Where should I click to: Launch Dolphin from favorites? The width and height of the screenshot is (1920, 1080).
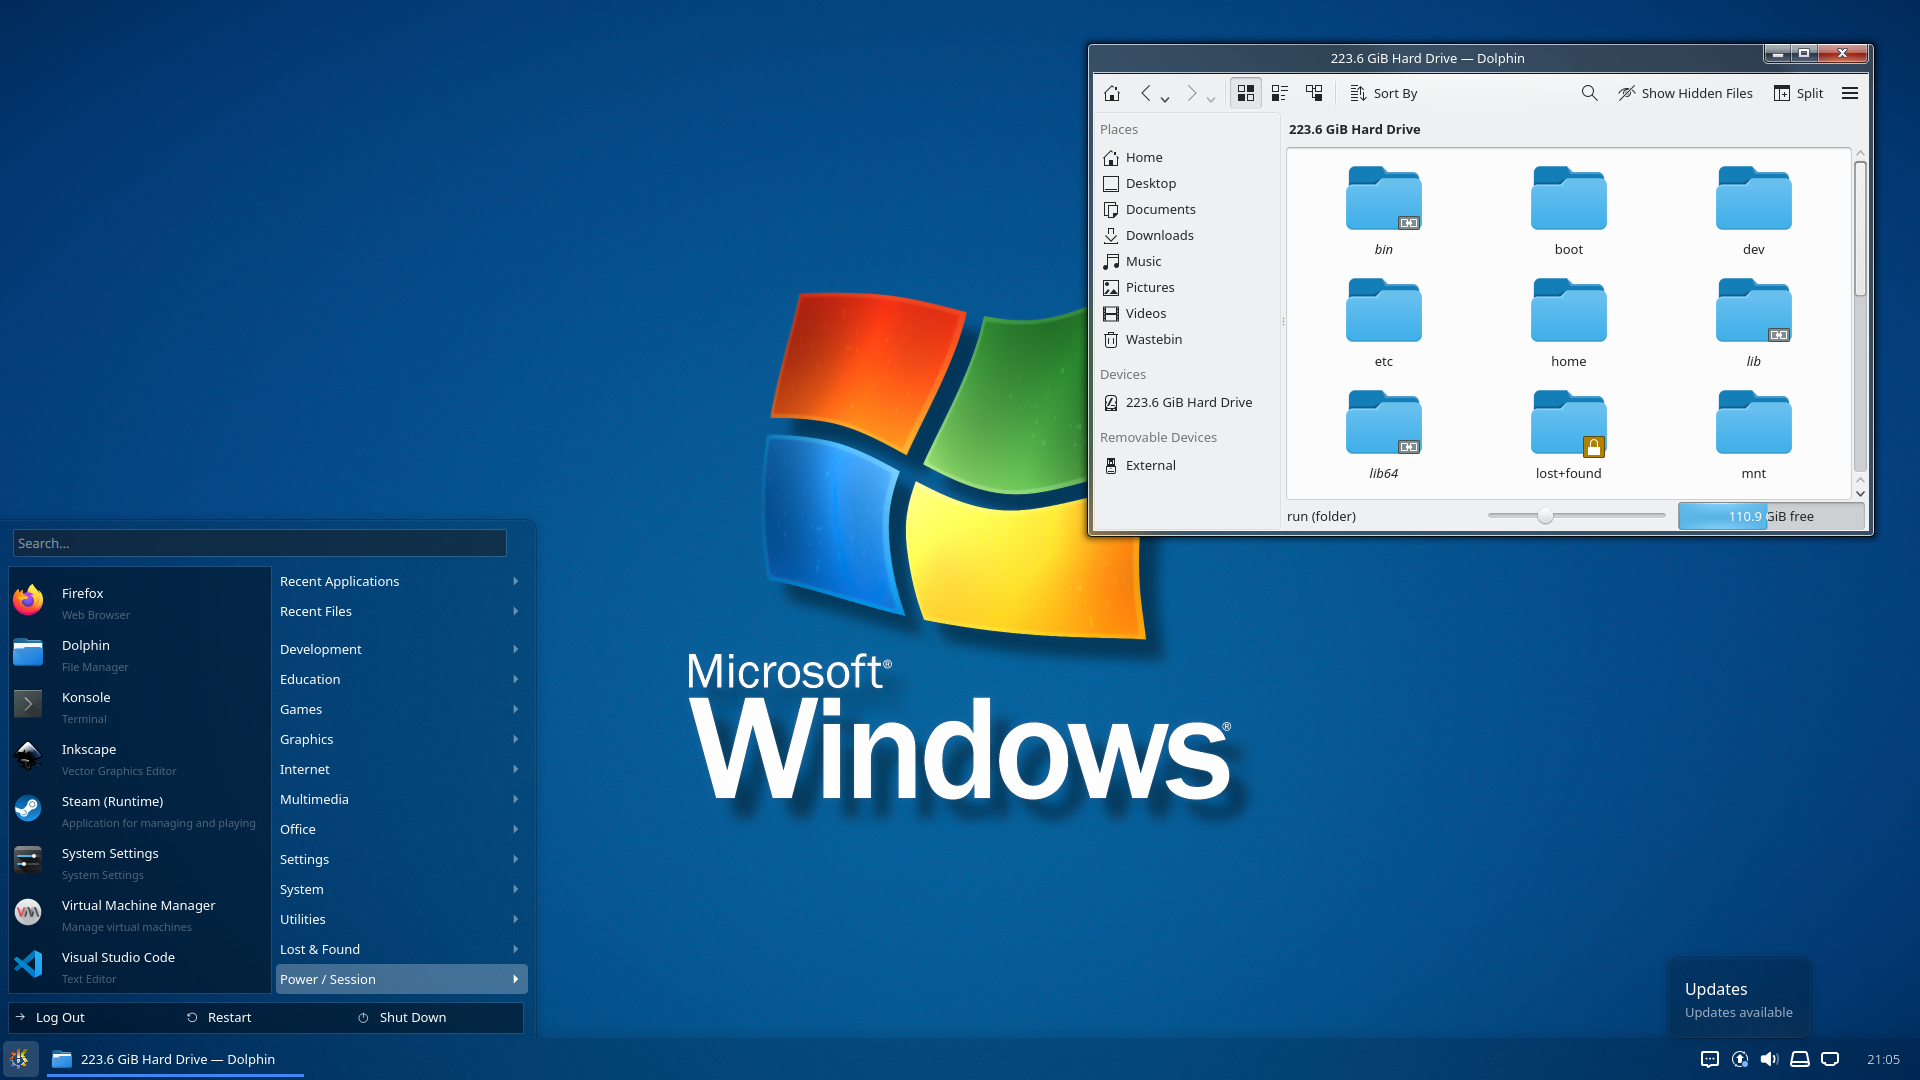pyautogui.click(x=140, y=655)
